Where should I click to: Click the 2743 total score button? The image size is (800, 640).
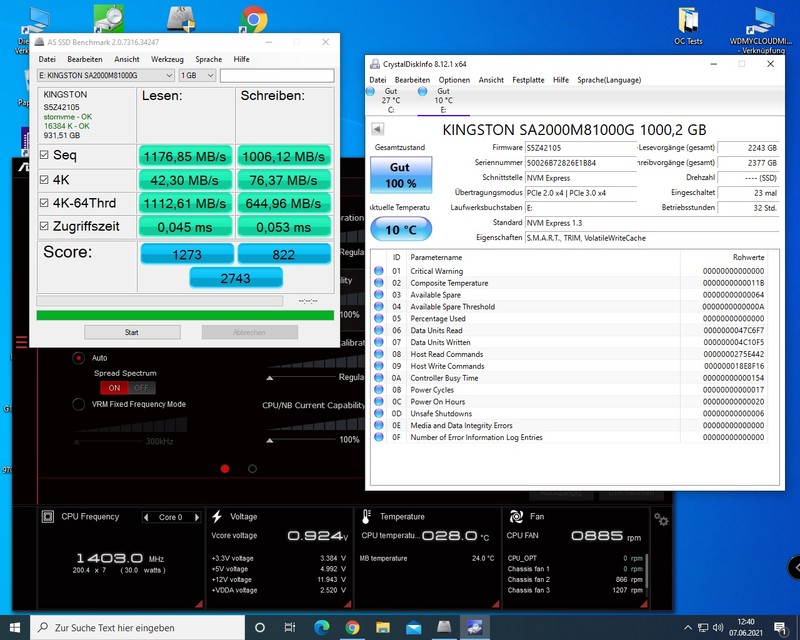(x=236, y=278)
